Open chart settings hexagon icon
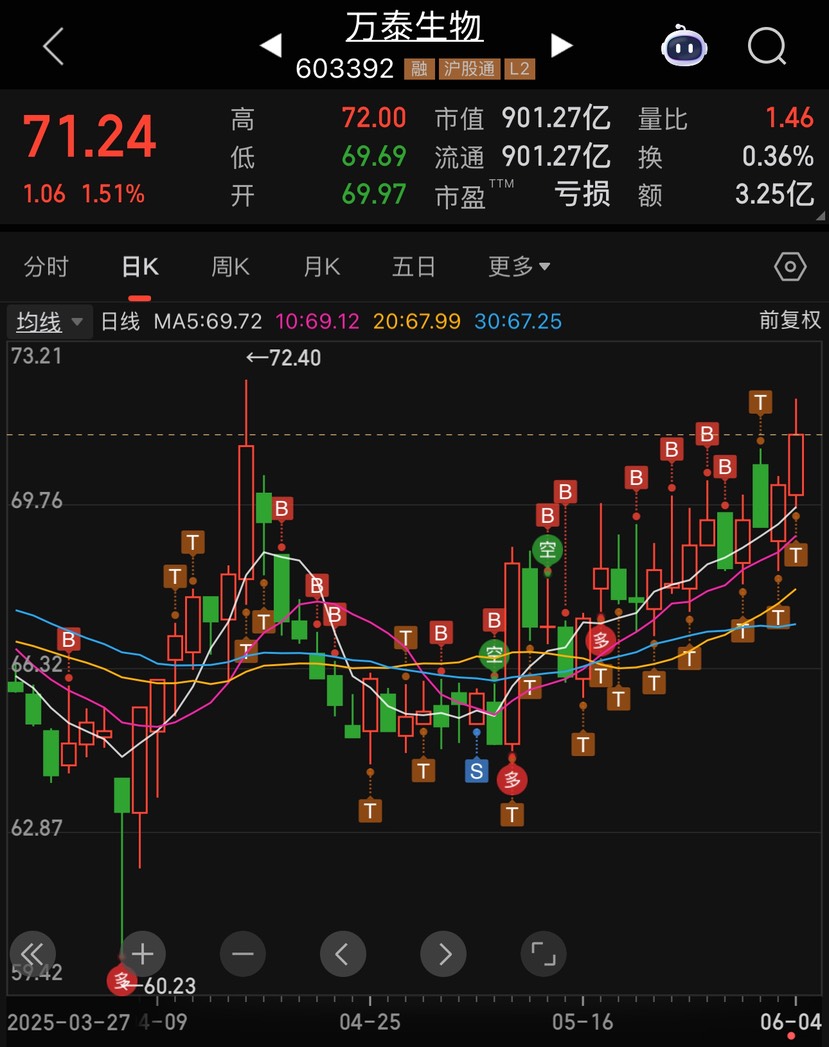This screenshot has height=1047, width=829. click(x=790, y=266)
